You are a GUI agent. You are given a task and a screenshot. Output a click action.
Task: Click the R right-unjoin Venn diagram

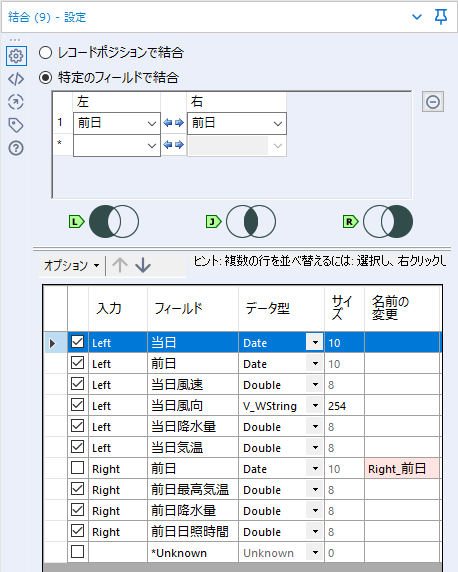[388, 221]
